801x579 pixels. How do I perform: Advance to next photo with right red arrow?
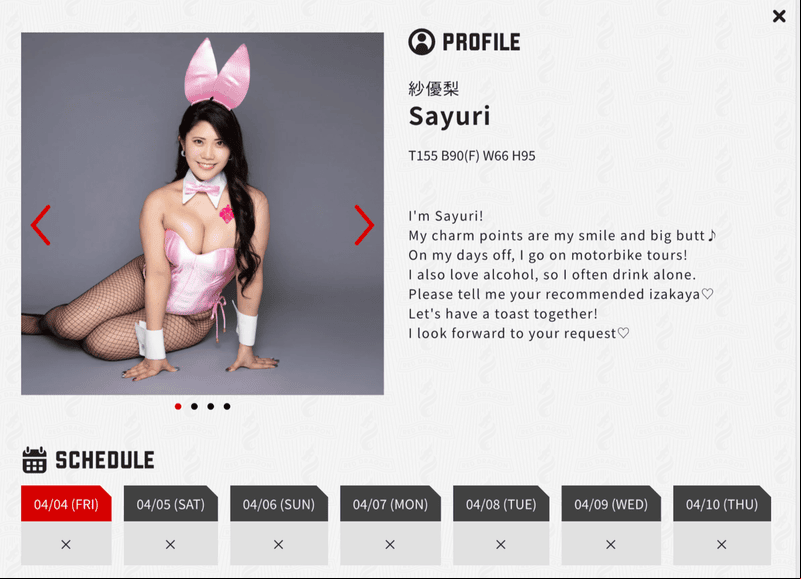click(x=364, y=225)
